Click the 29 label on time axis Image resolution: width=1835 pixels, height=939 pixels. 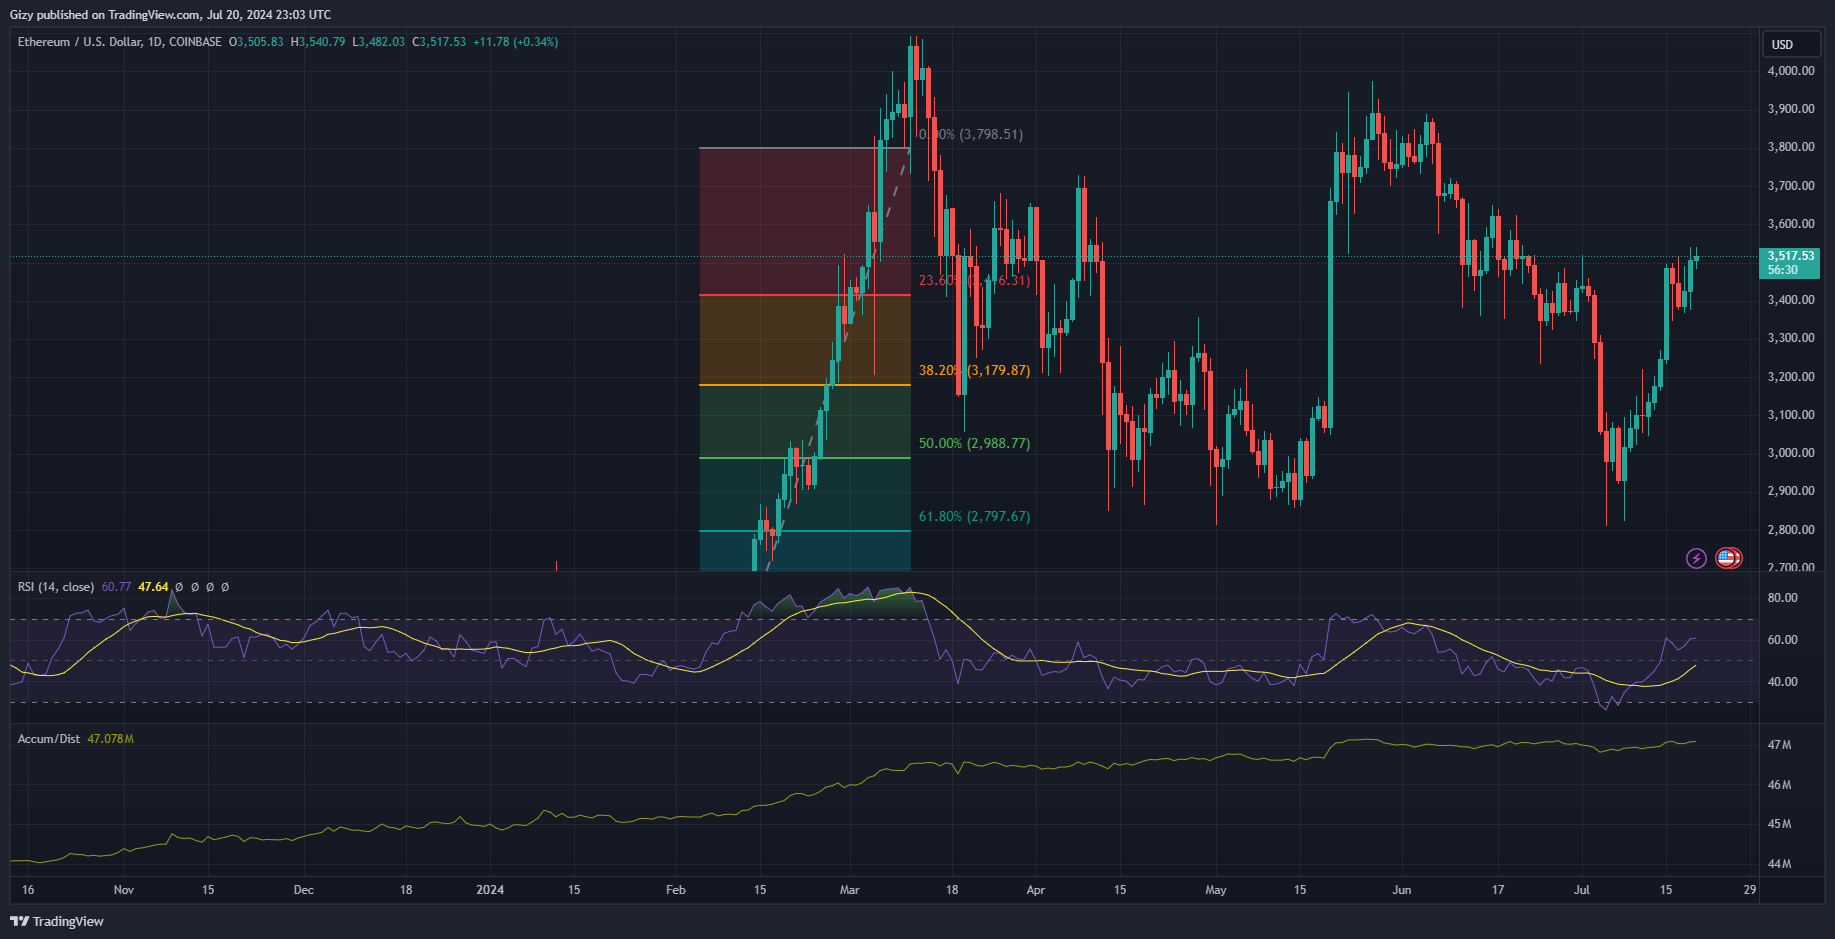[x=1750, y=890]
